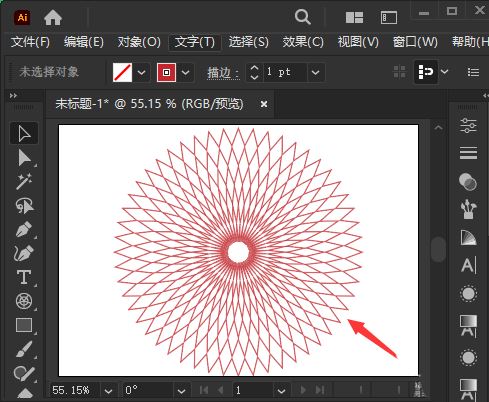Collapse the right panel dock arrows
This screenshot has width=489, height=402.
(x=486, y=96)
